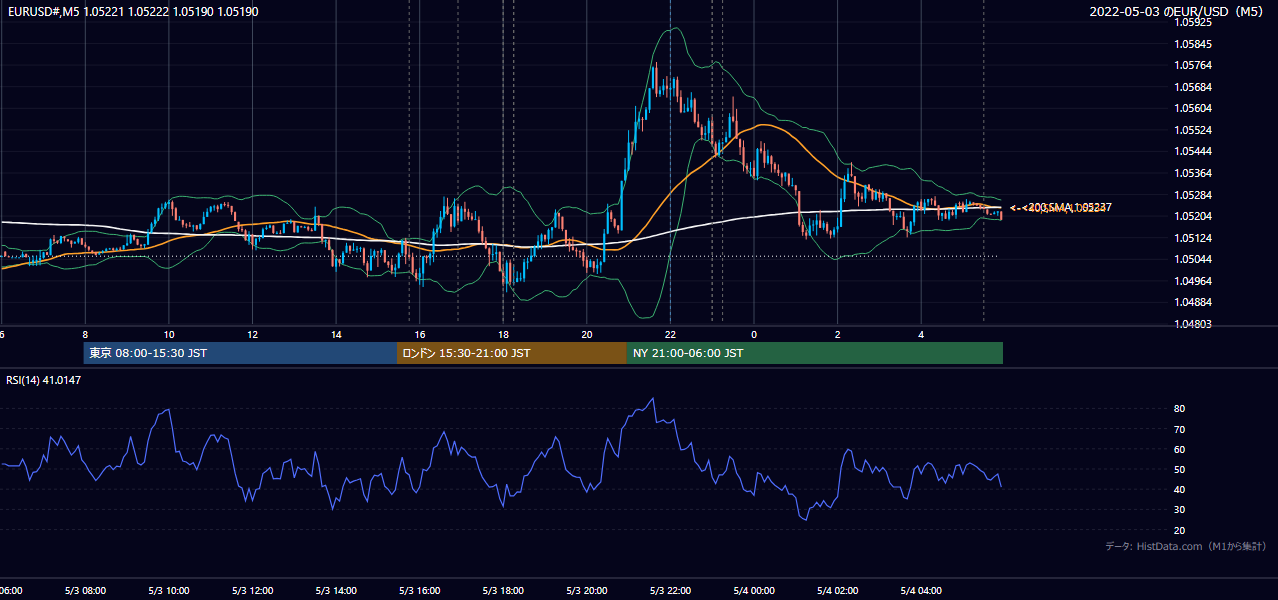The width and height of the screenshot is (1278, 600).
Task: Click hour label 14 under price chart
Action: (x=336, y=335)
